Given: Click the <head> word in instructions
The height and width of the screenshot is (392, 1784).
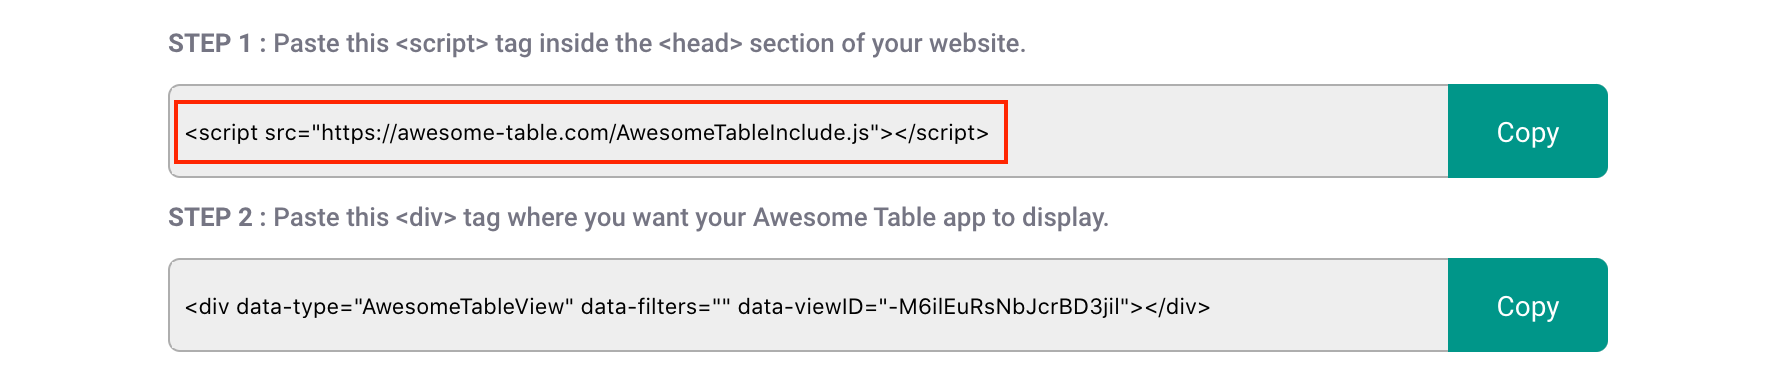Looking at the screenshot, I should point(700,43).
